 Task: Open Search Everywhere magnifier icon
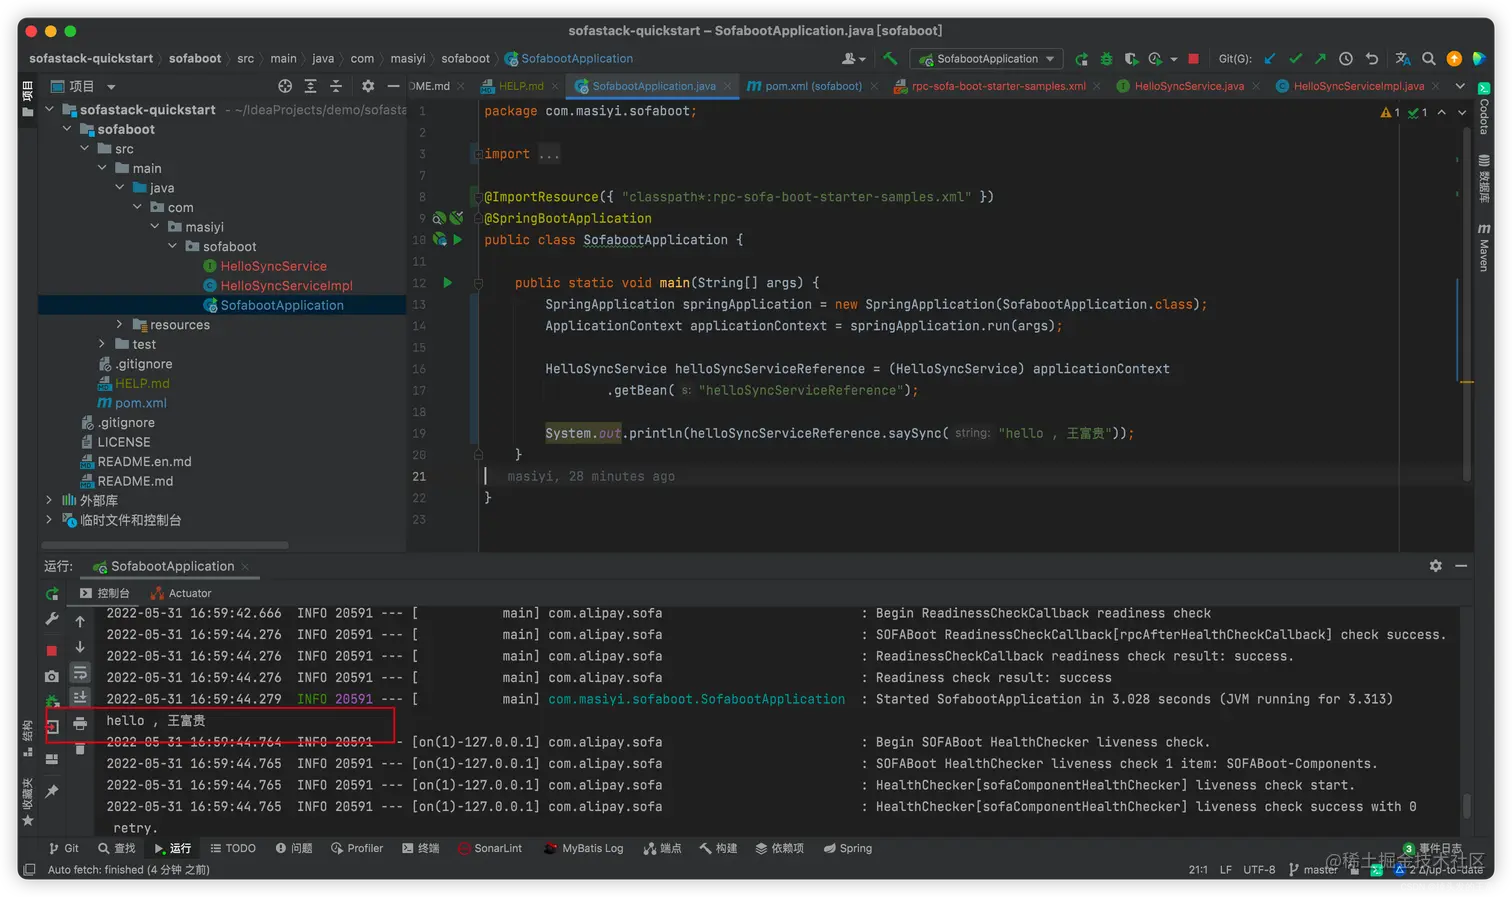point(1429,59)
